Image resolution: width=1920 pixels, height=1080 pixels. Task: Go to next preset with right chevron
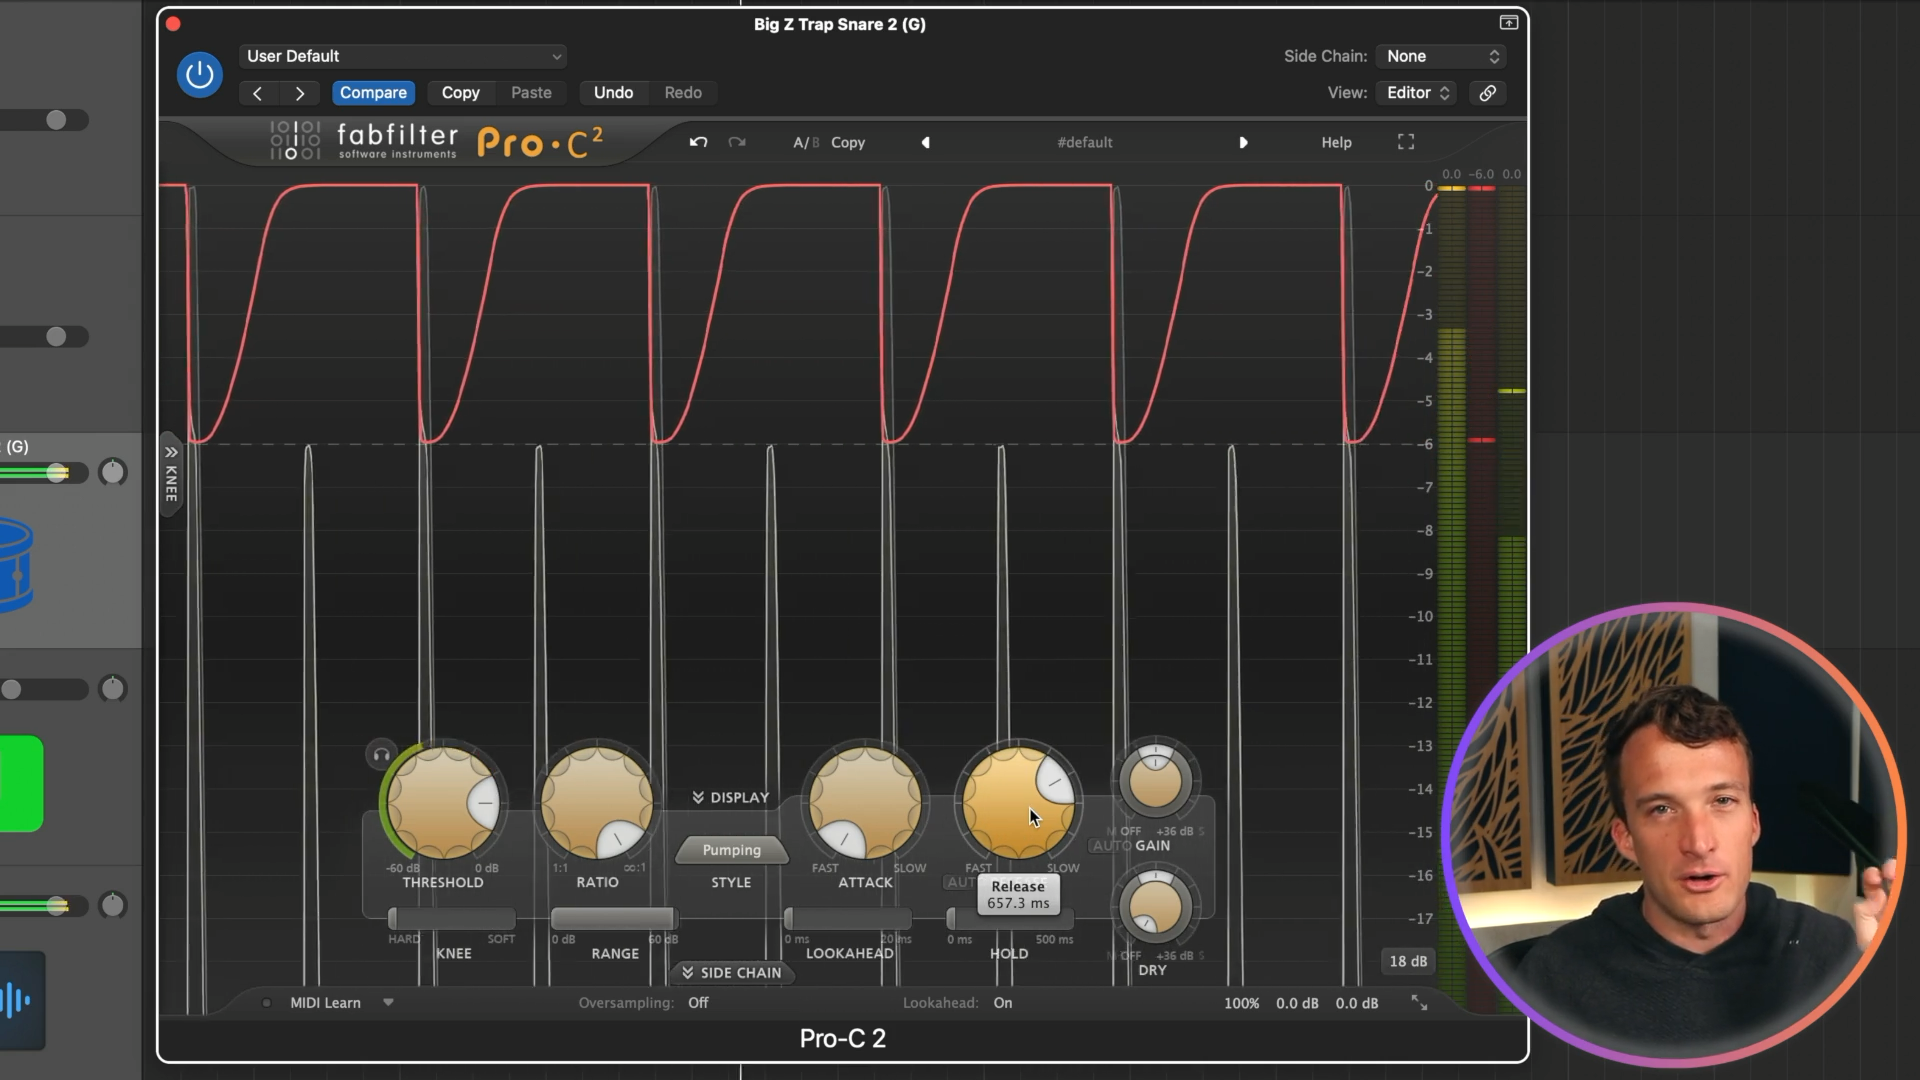pos(299,93)
